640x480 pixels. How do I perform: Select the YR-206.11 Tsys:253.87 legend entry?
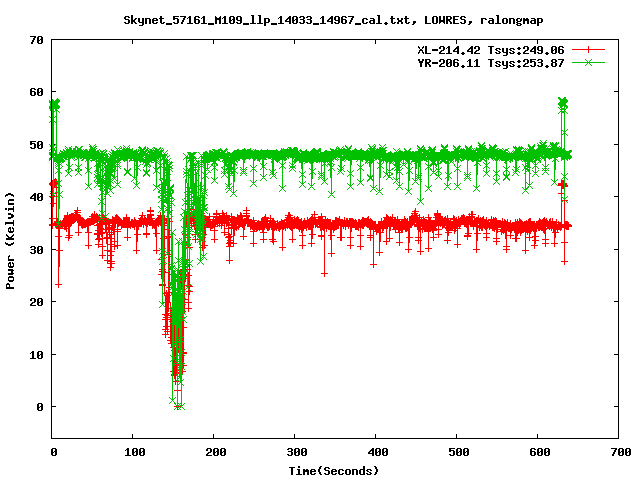click(491, 63)
